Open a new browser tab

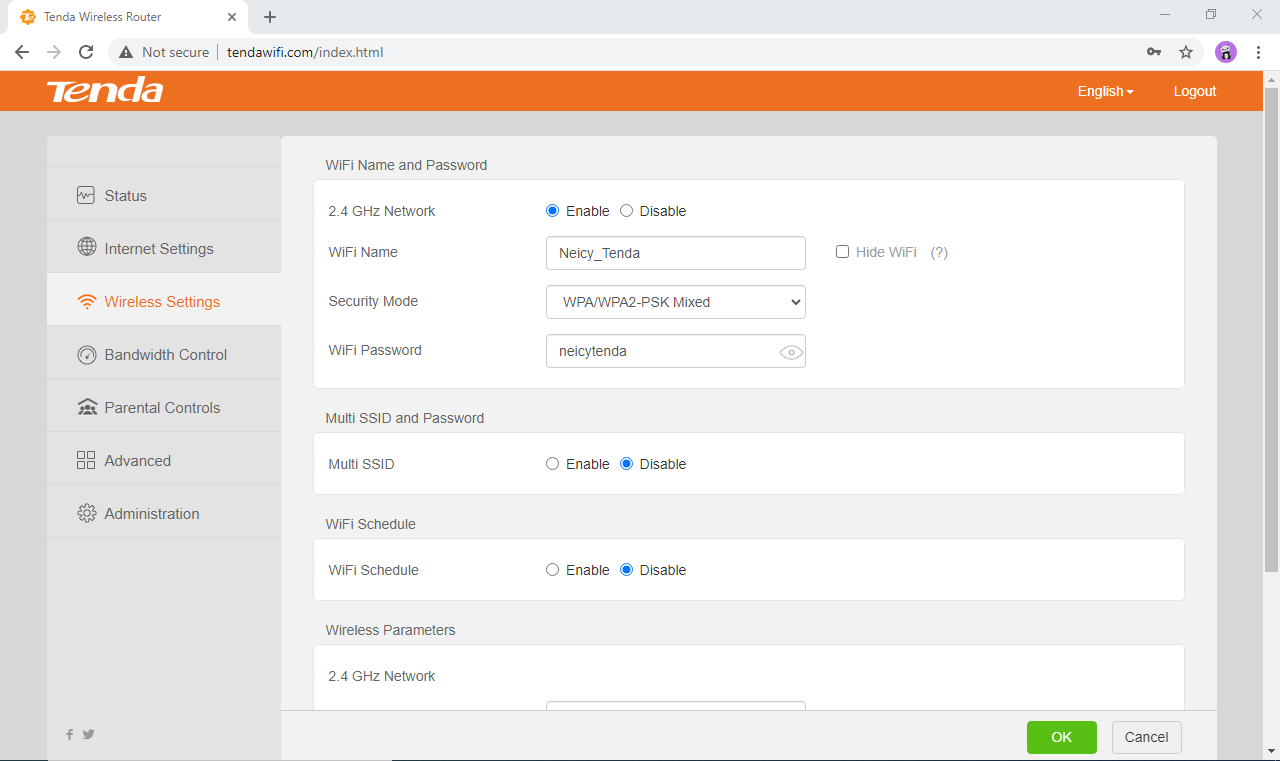[x=270, y=17]
